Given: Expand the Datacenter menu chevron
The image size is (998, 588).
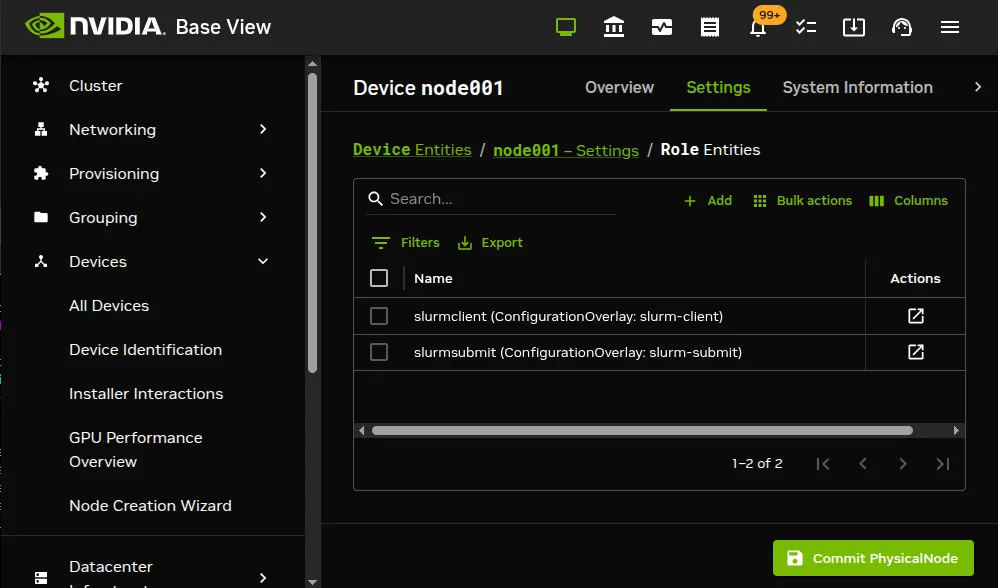Looking at the screenshot, I should pyautogui.click(x=263, y=578).
